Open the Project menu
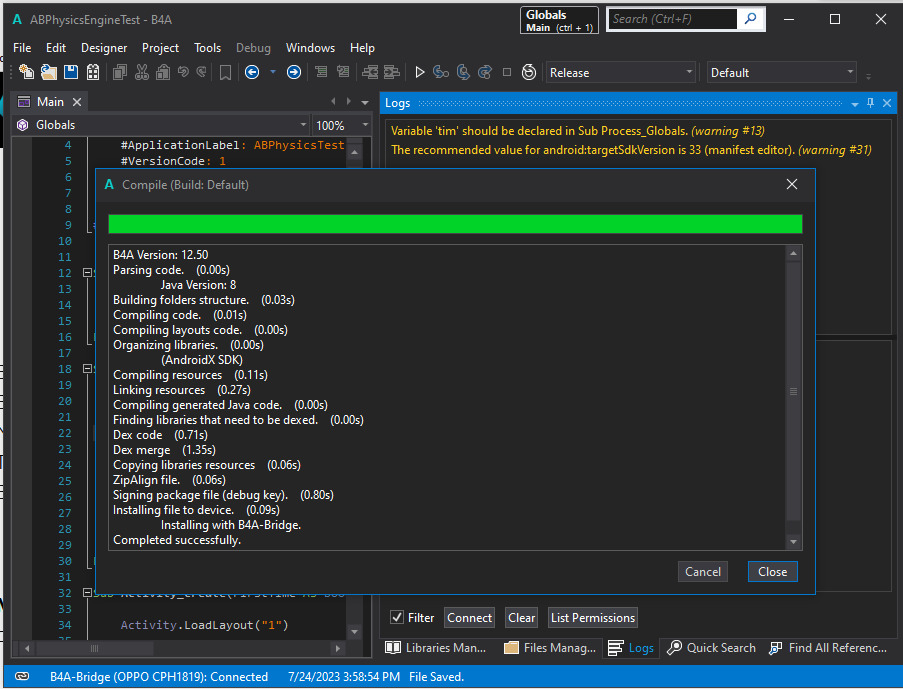The height and width of the screenshot is (689, 903). [x=160, y=48]
